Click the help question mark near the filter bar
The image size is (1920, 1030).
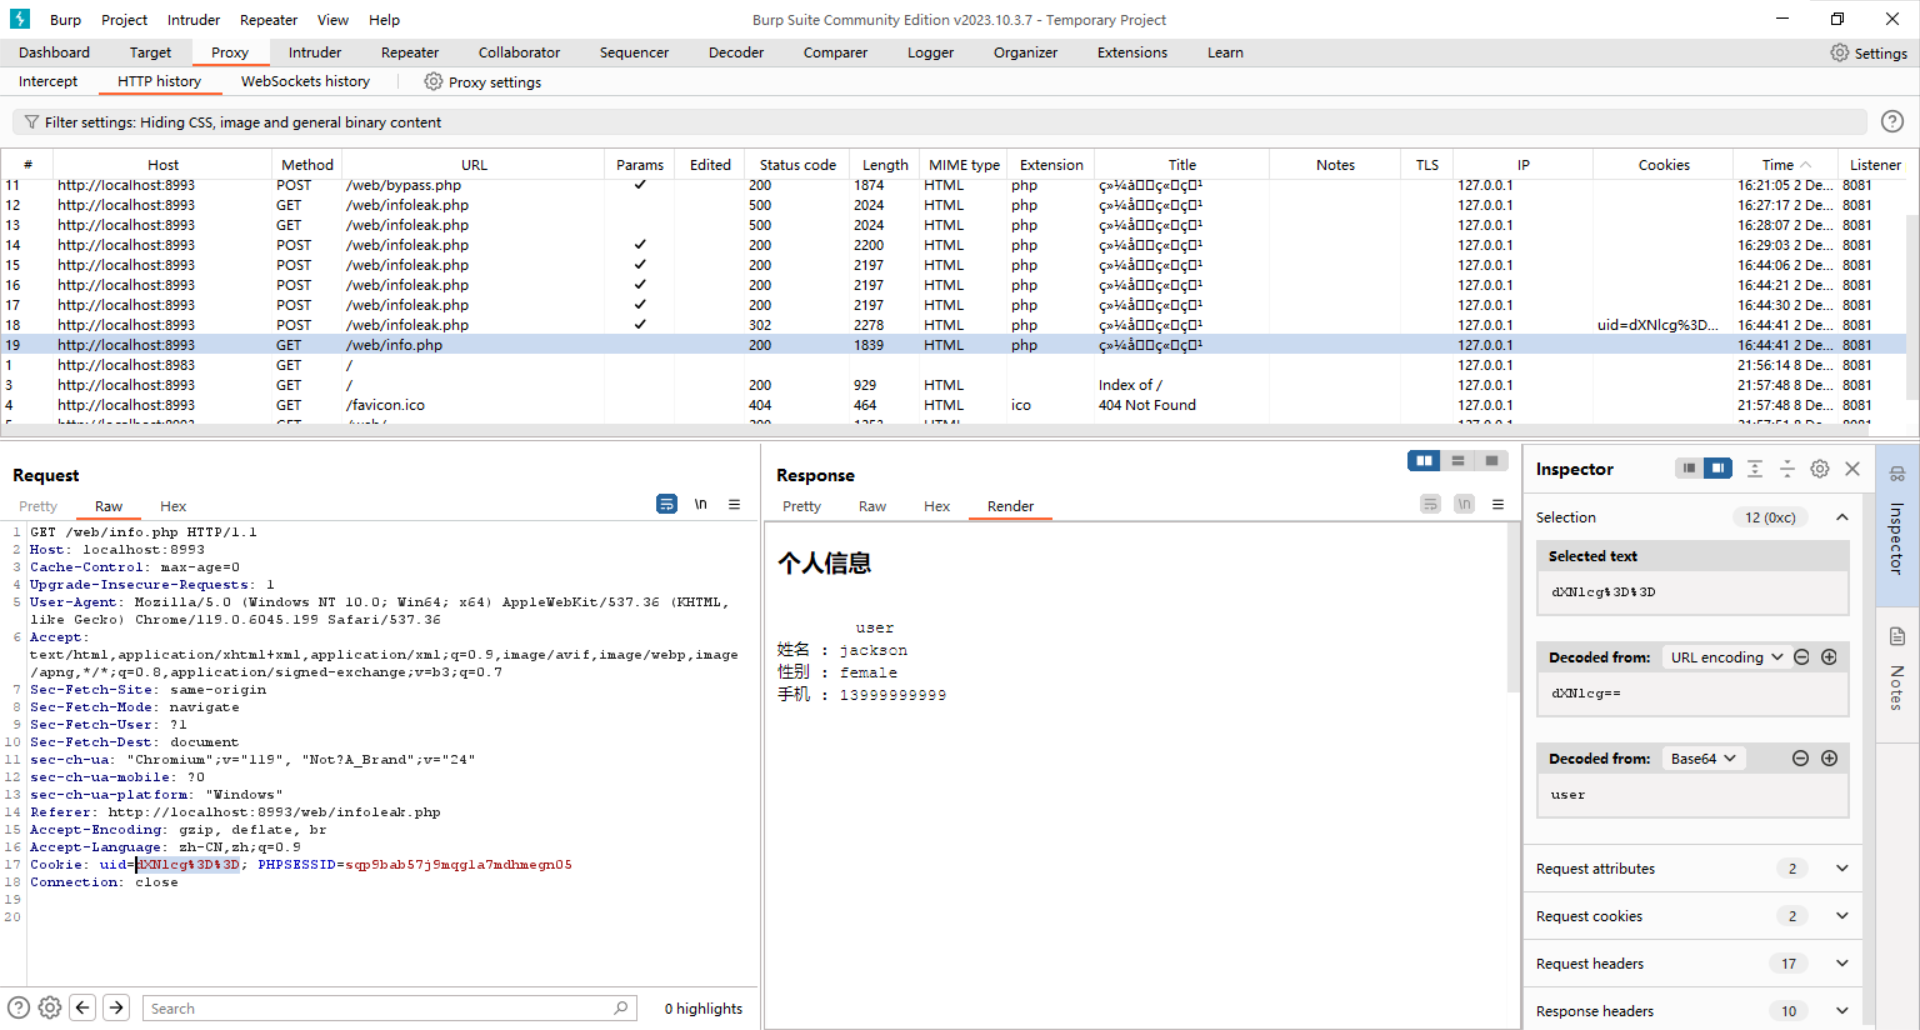1893,121
